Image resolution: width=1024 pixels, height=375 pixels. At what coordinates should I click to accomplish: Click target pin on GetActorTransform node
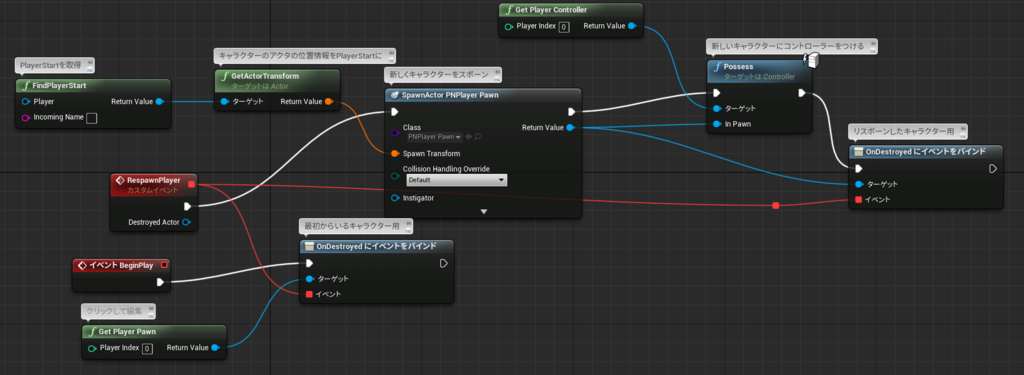click(x=225, y=101)
